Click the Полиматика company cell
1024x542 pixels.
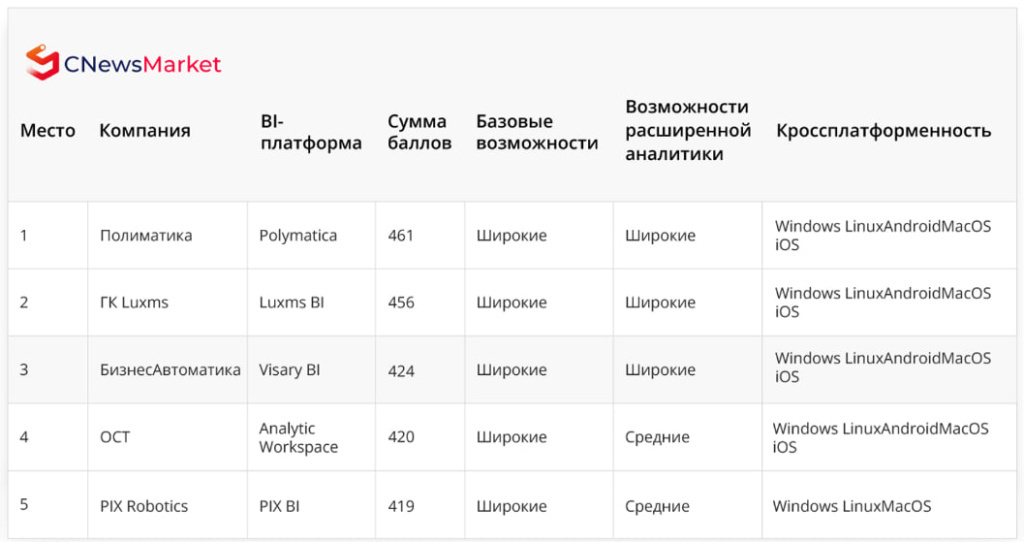[146, 236]
